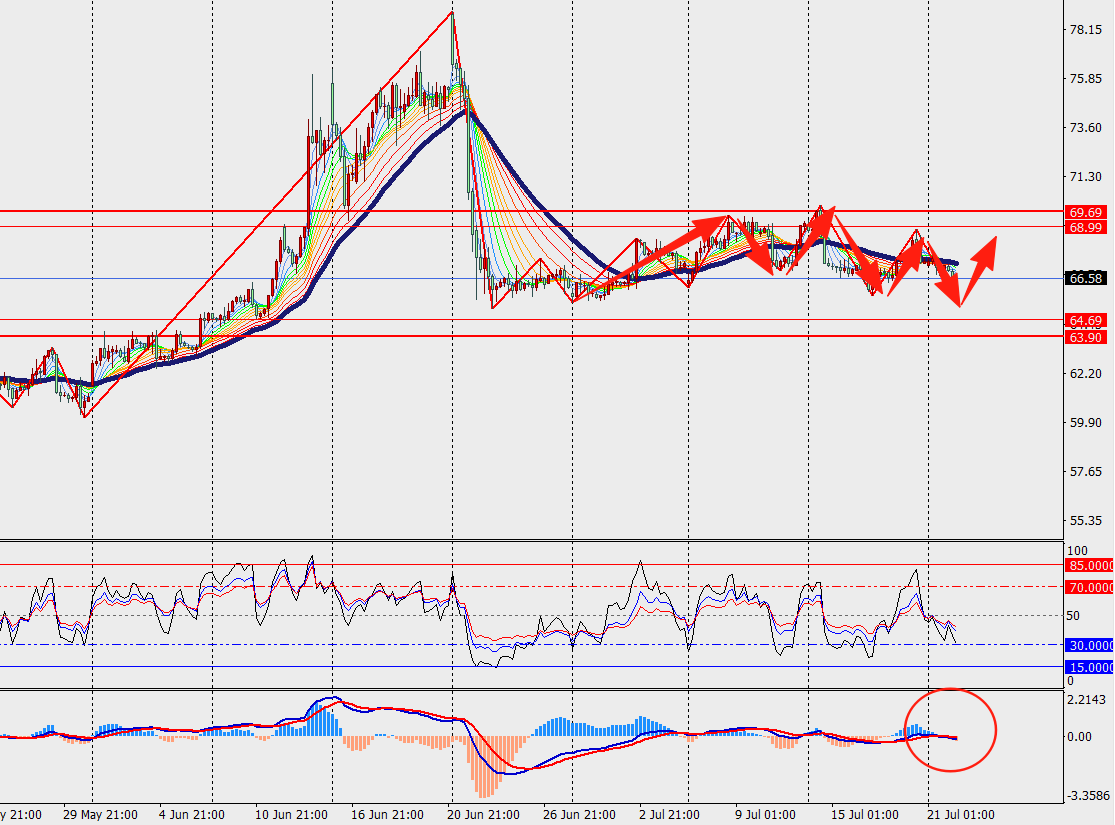The image size is (1115, 825).
Task: Select the blue 15.0000 oscillator level tag
Action: coord(1089,668)
